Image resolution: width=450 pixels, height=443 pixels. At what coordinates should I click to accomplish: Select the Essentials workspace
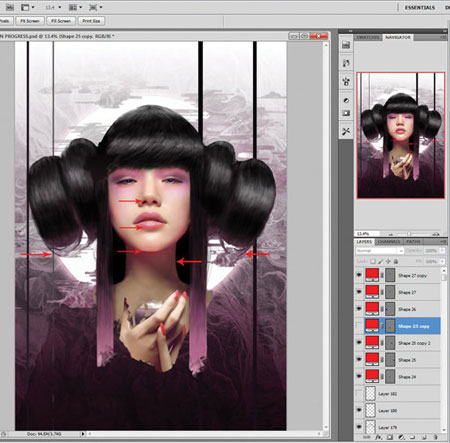coord(420,7)
